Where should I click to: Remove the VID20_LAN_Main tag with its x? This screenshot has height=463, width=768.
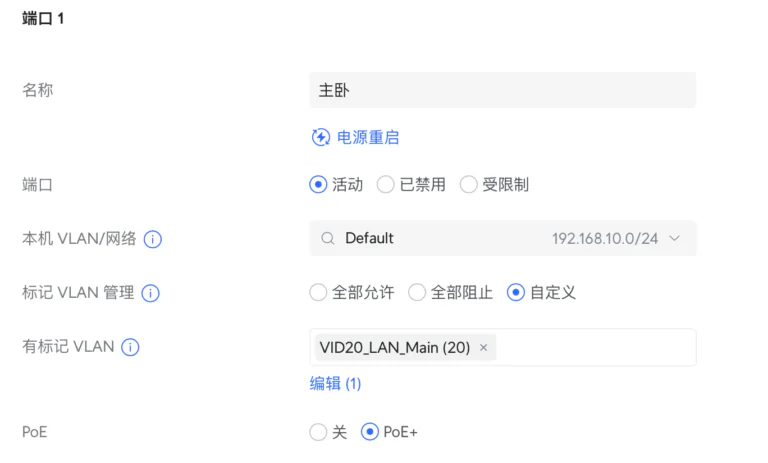click(484, 348)
